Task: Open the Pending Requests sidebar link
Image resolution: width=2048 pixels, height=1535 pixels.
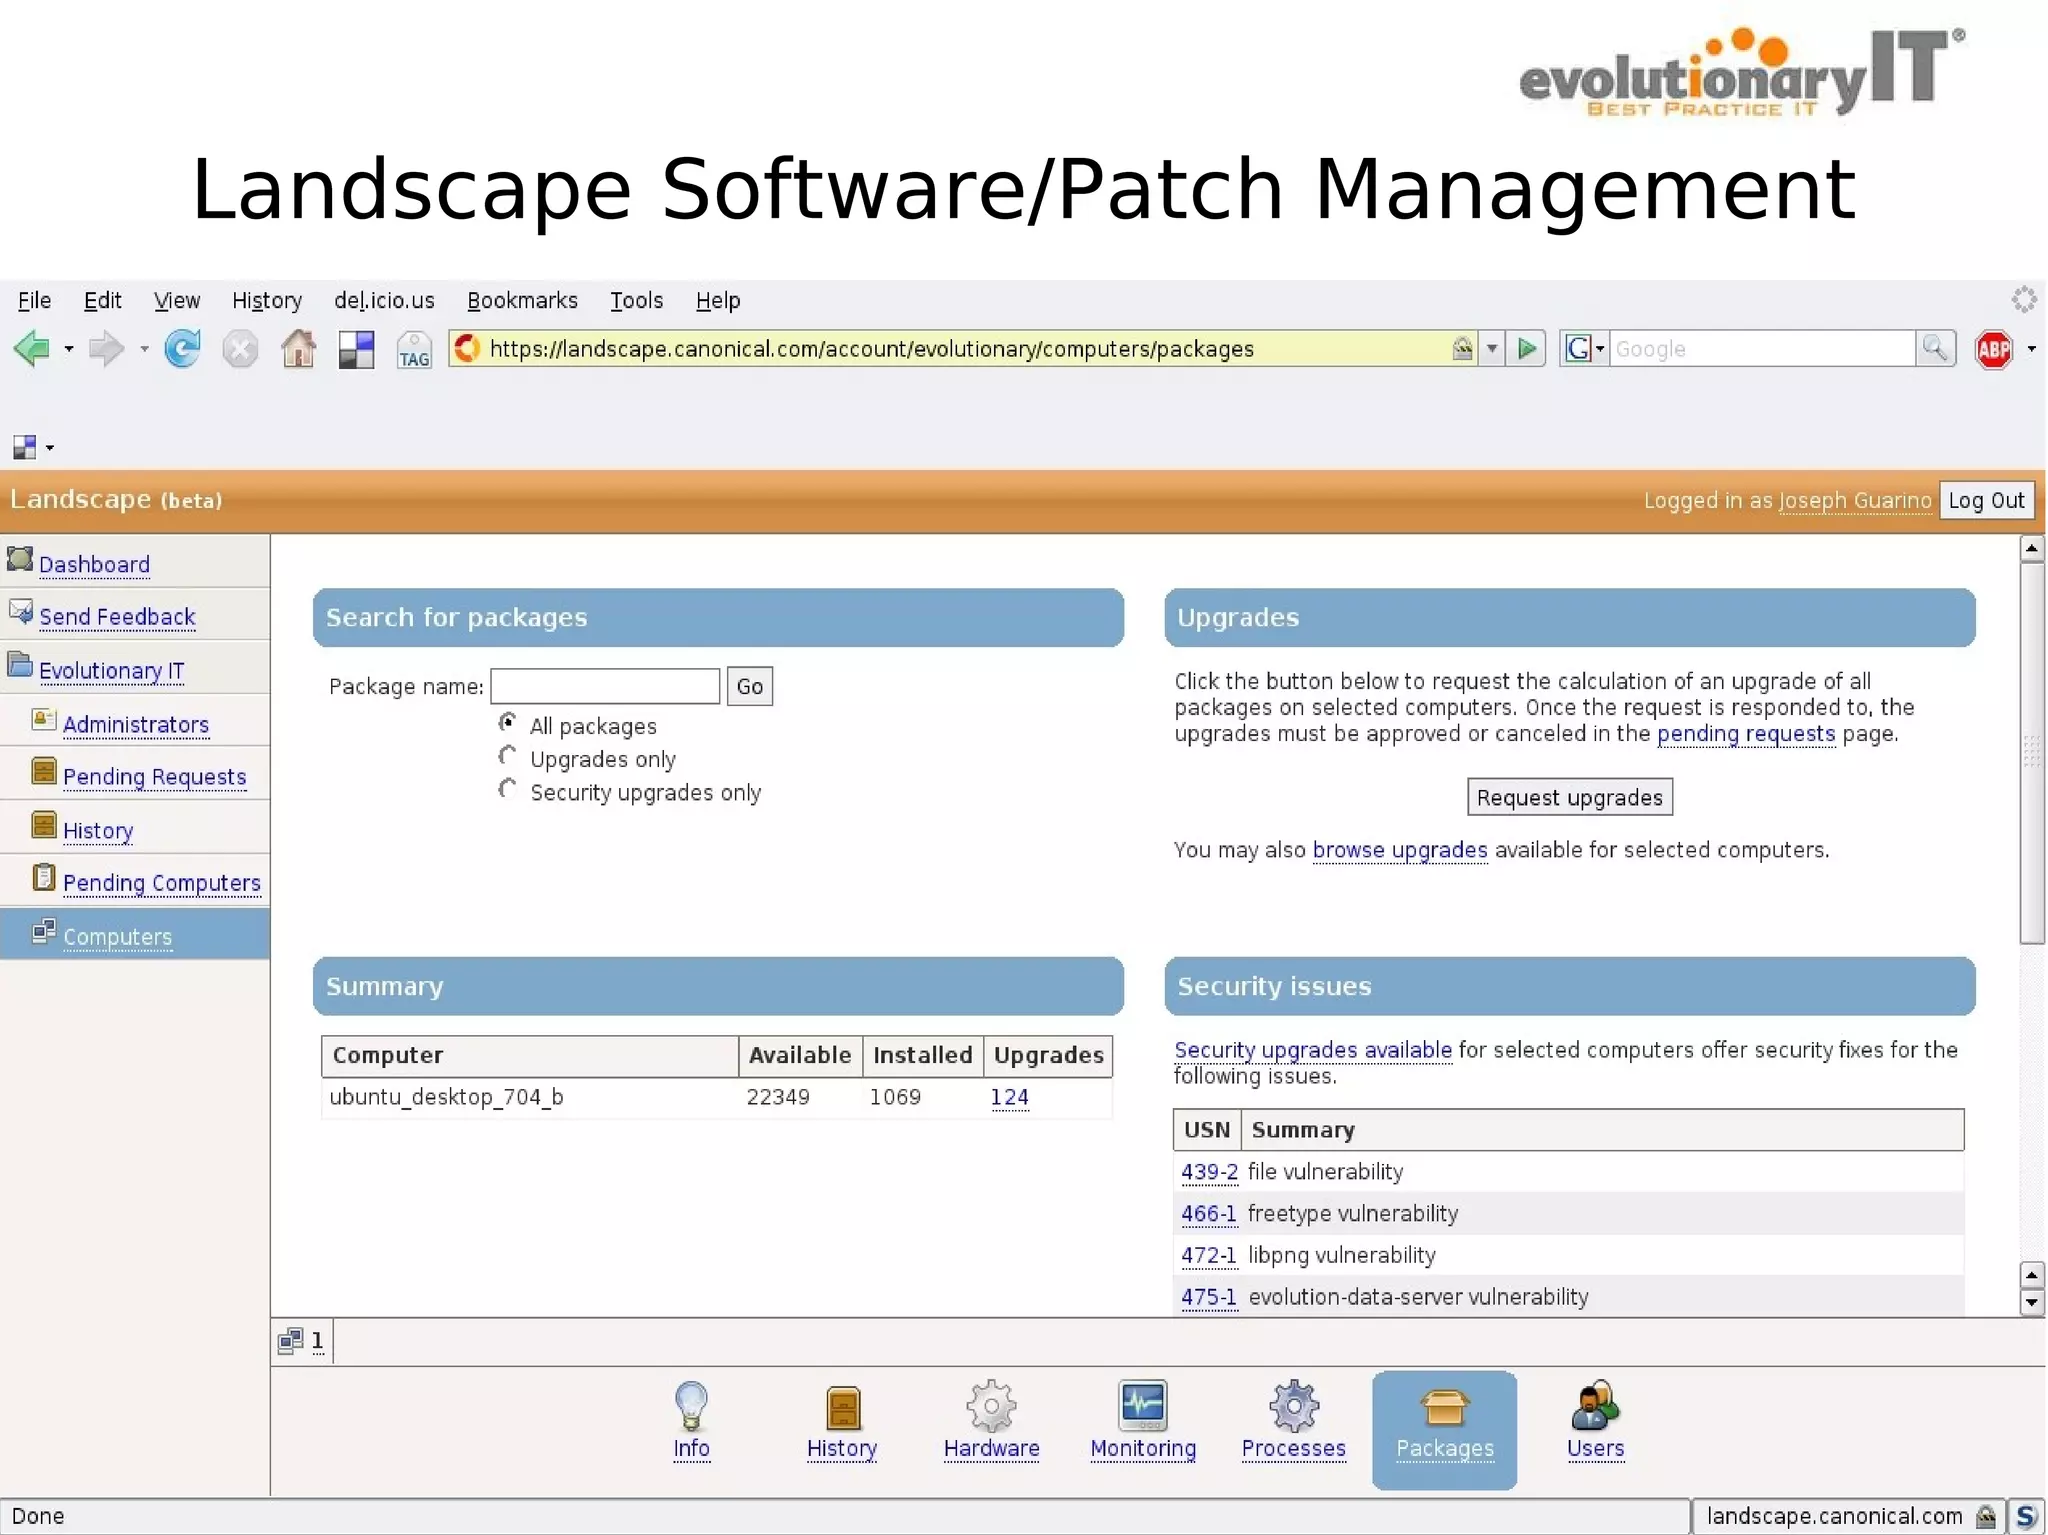Action: point(154,777)
